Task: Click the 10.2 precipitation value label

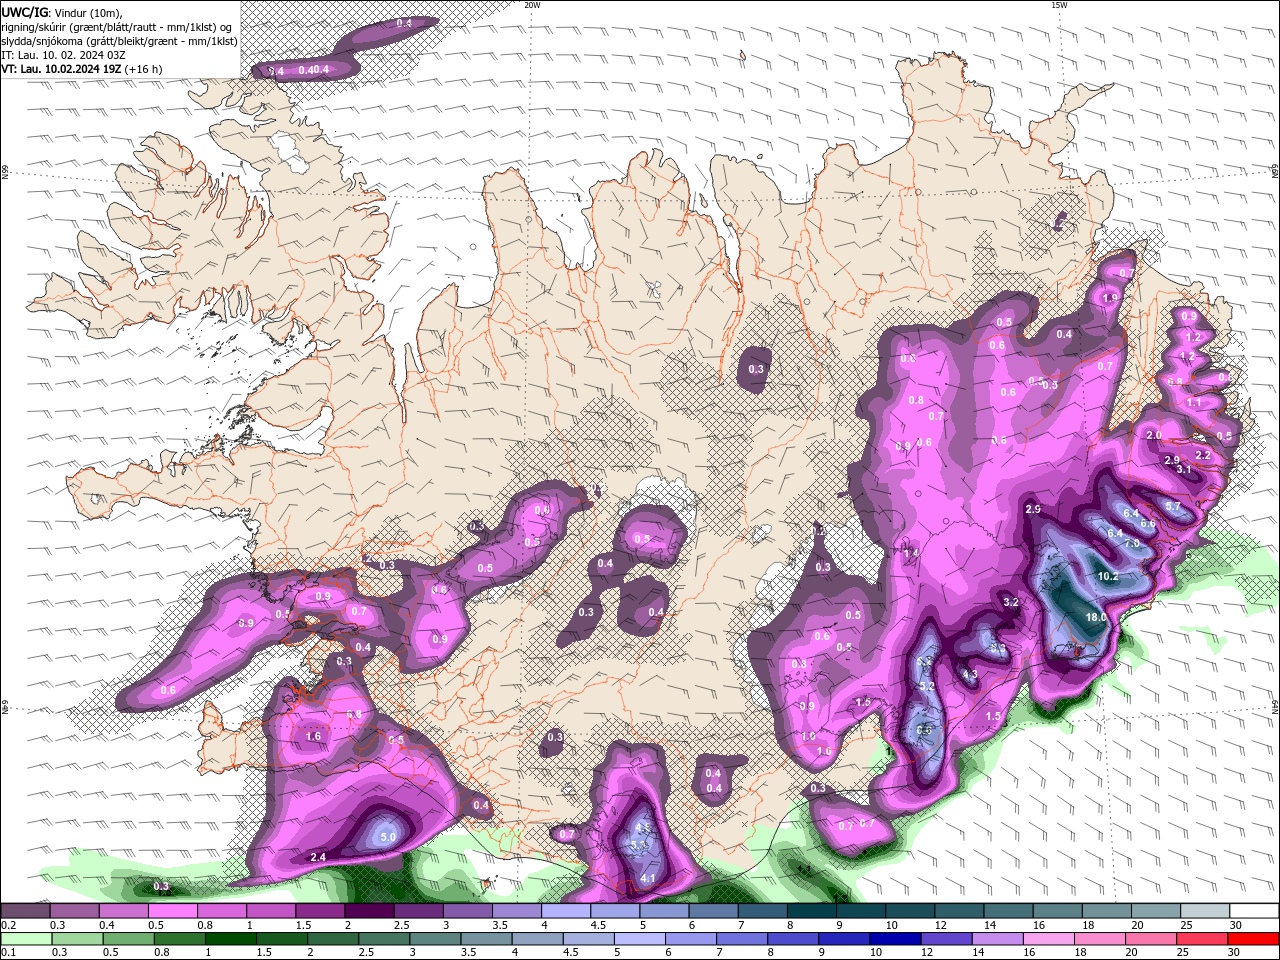Action: [x=1108, y=576]
